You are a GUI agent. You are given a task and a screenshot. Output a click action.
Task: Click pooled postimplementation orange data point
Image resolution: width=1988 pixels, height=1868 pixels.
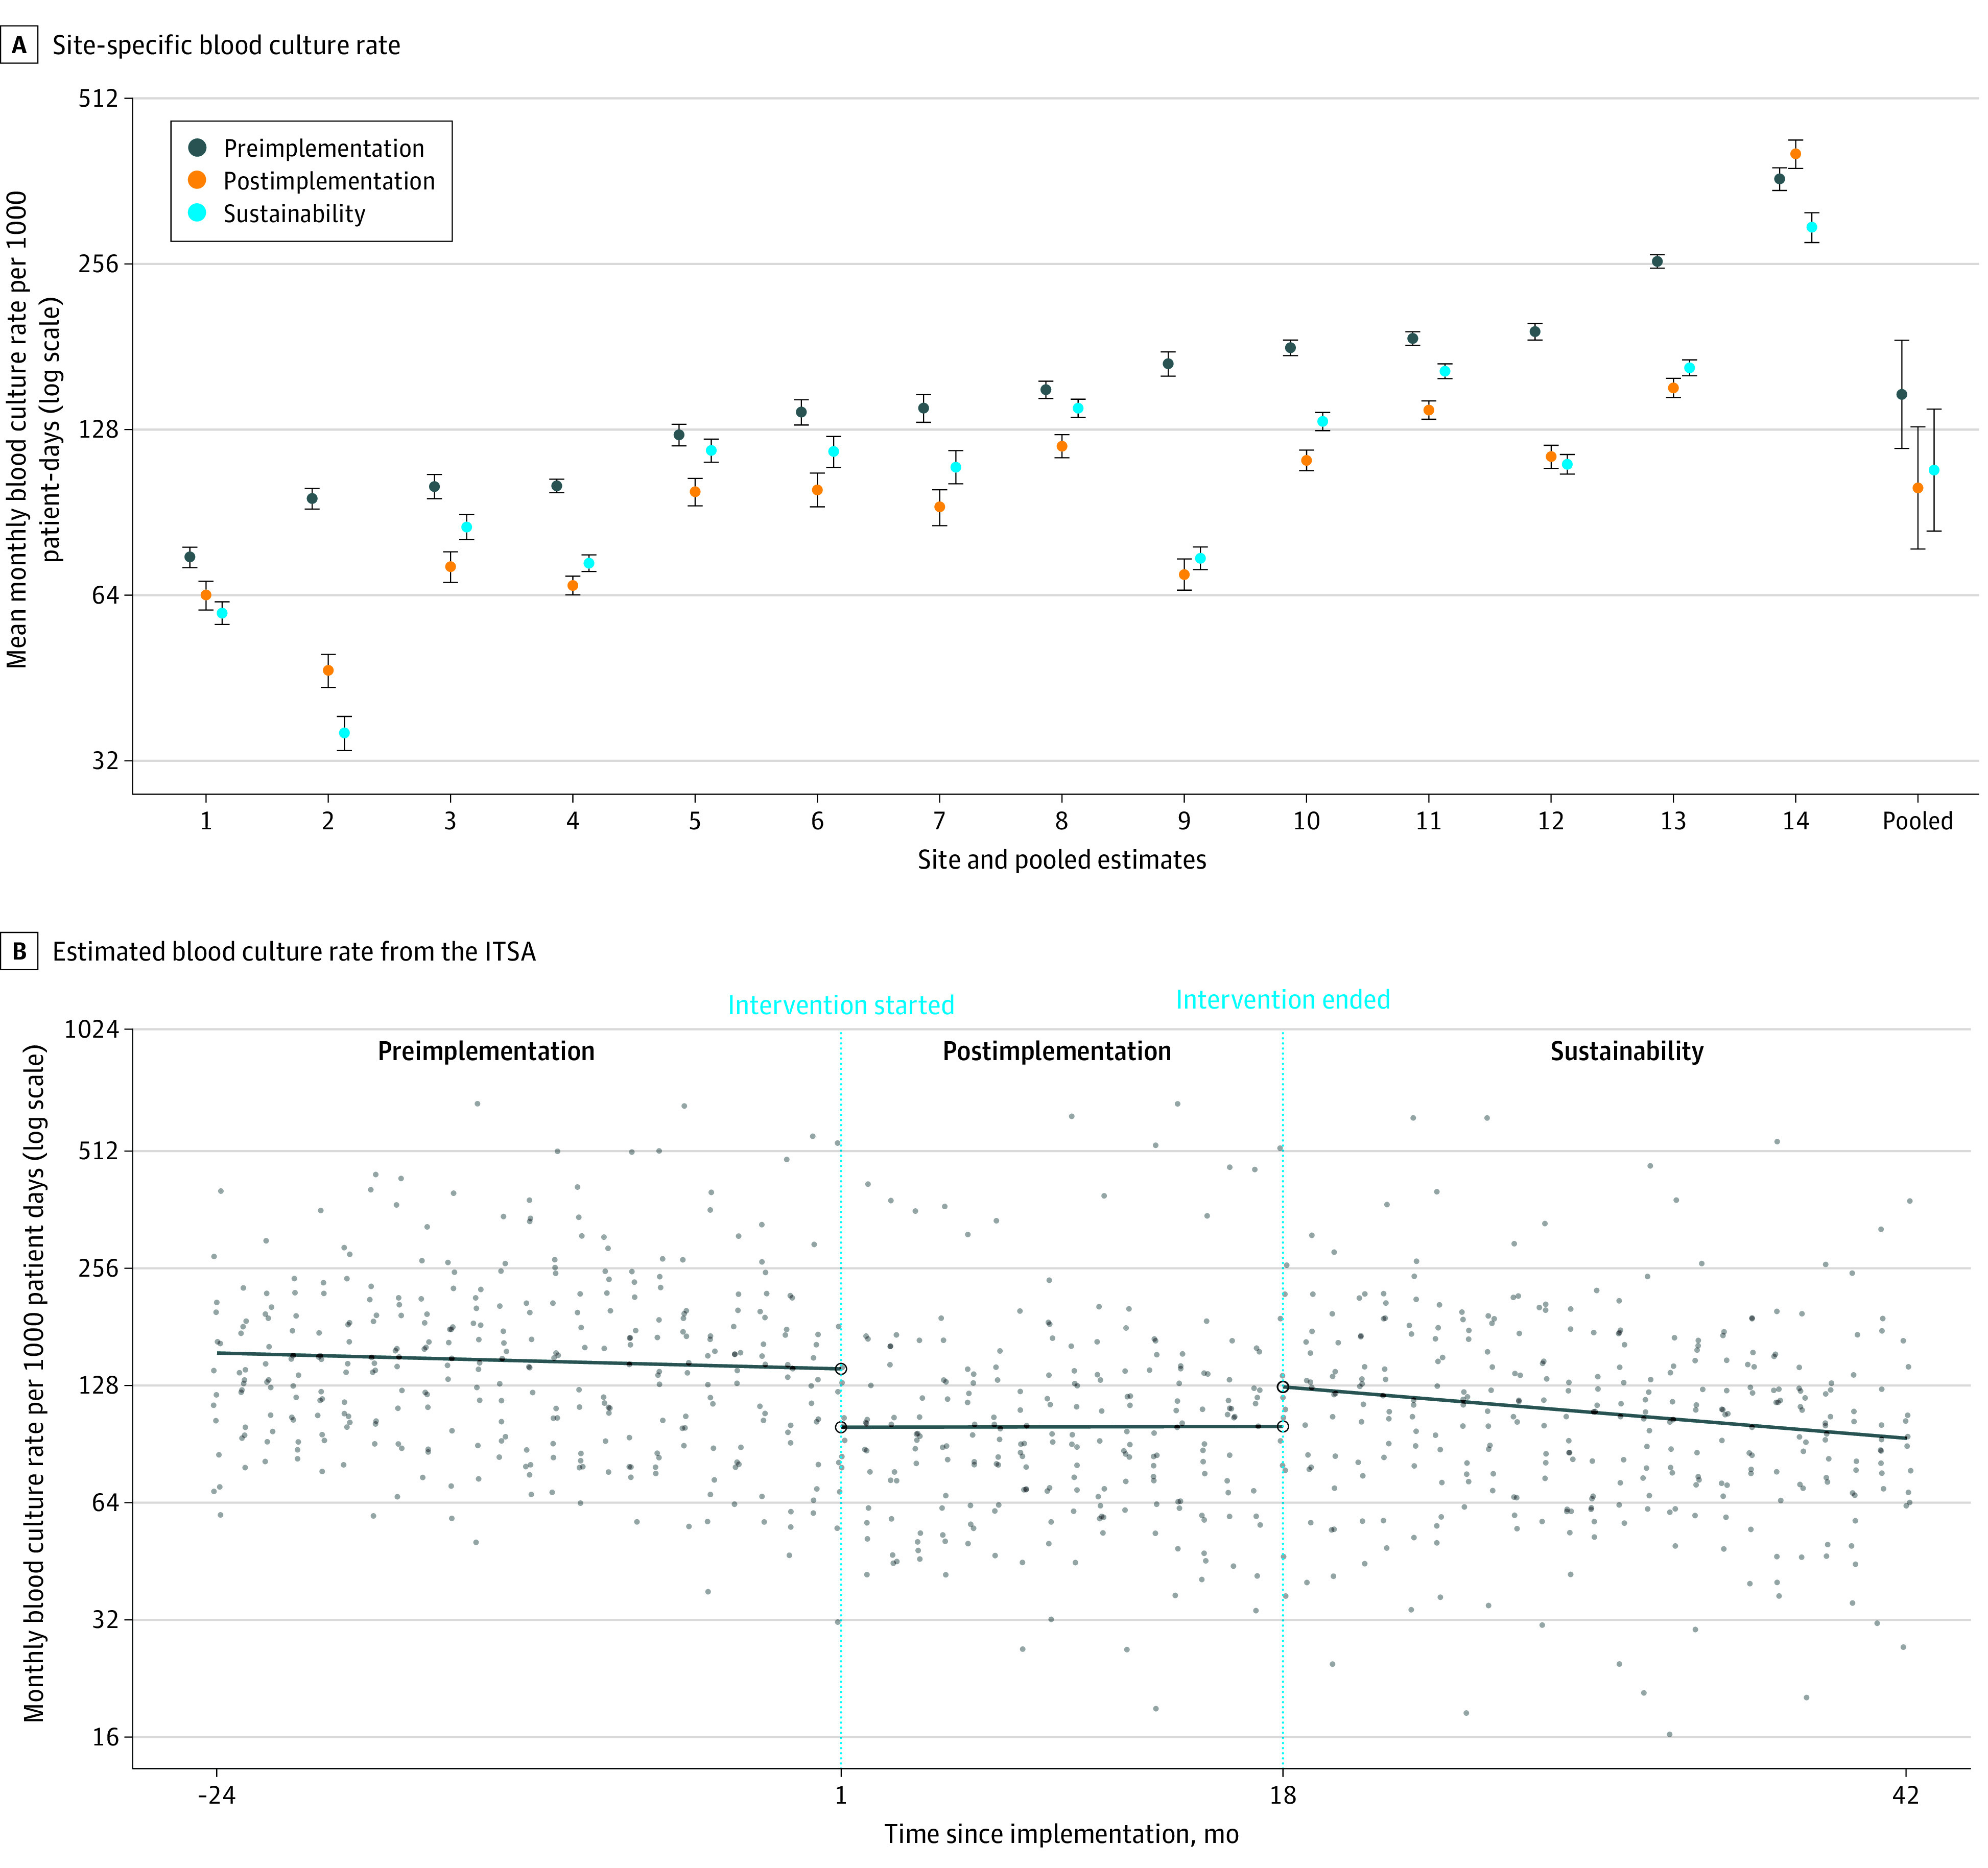[1918, 488]
